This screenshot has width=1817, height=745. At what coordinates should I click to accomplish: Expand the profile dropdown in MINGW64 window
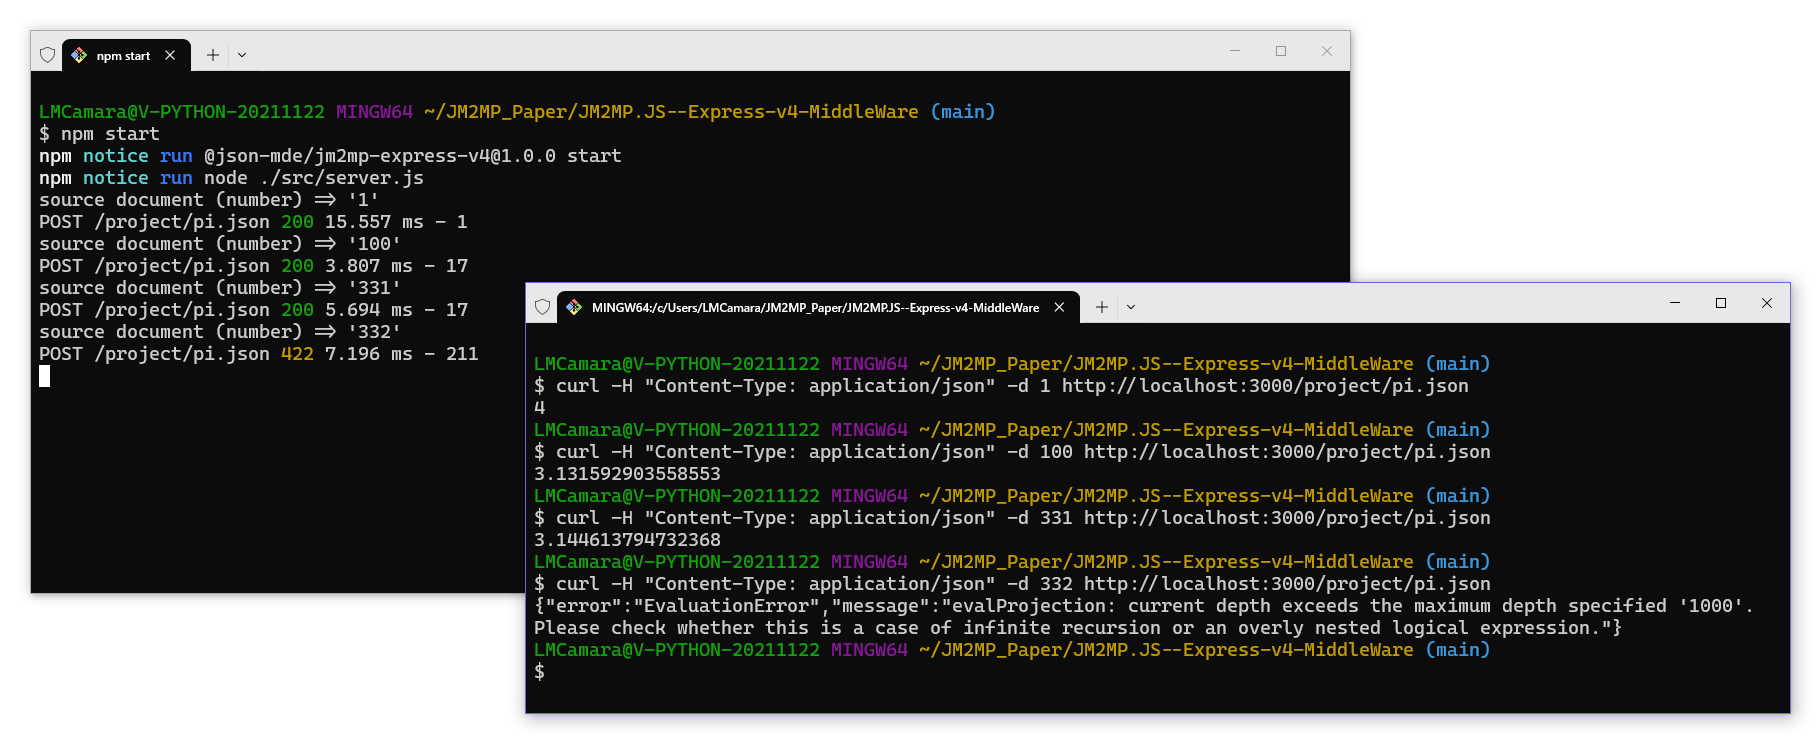point(1131,307)
